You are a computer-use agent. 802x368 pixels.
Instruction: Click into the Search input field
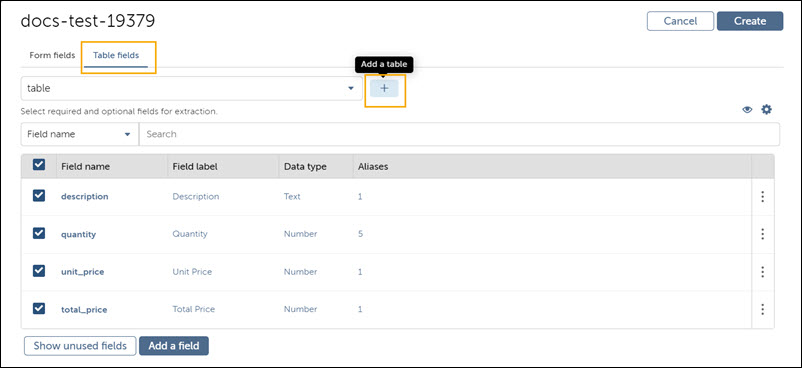pos(459,134)
